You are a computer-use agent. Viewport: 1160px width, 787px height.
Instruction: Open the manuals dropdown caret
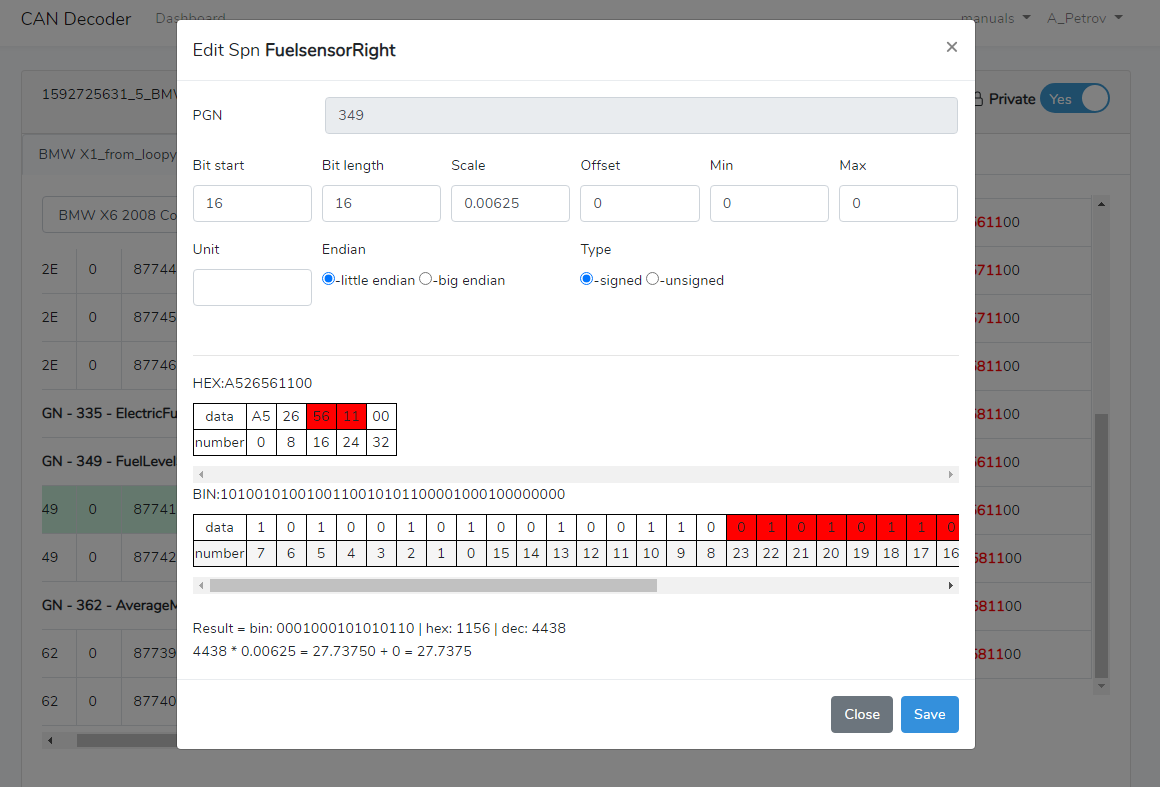click(x=1024, y=17)
